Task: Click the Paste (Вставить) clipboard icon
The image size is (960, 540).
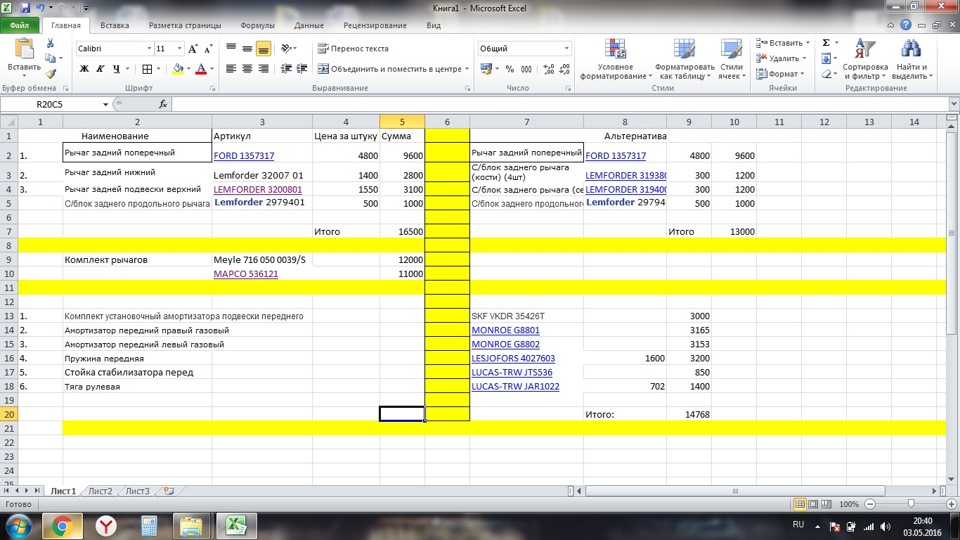Action: (x=24, y=49)
